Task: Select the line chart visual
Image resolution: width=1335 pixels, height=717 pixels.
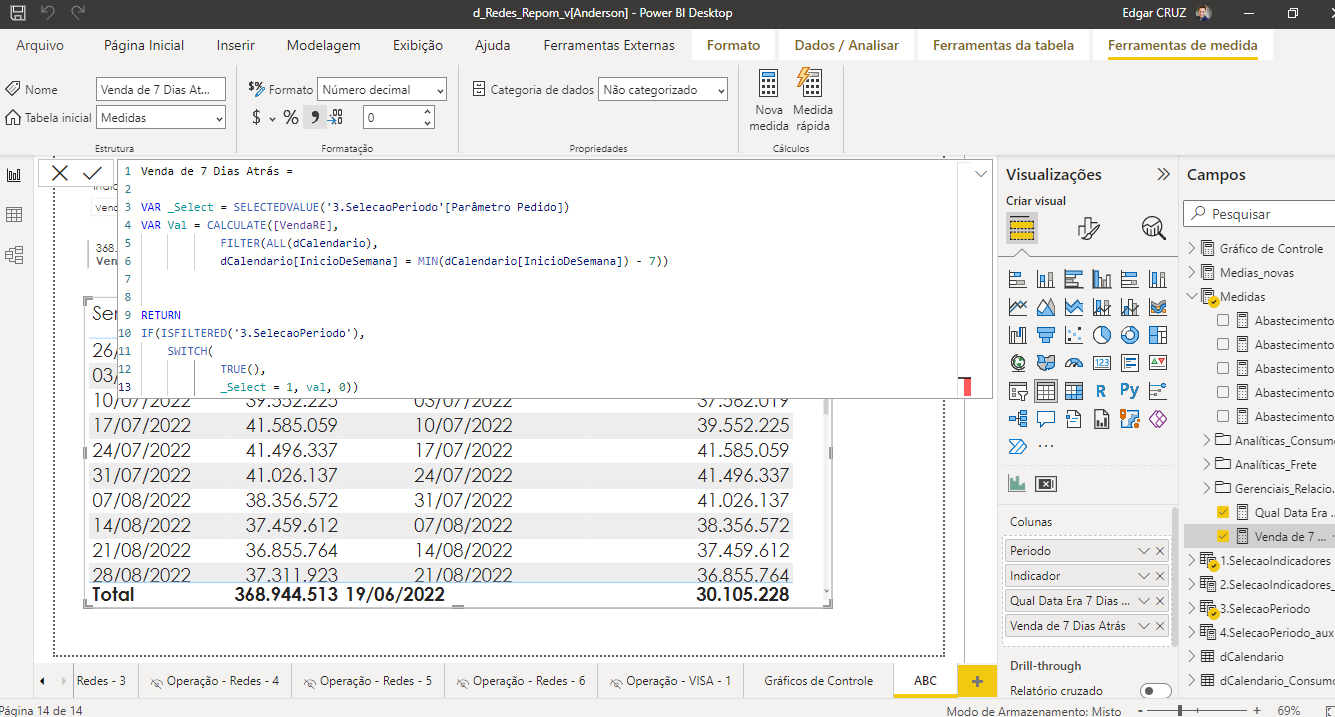Action: pos(1018,307)
